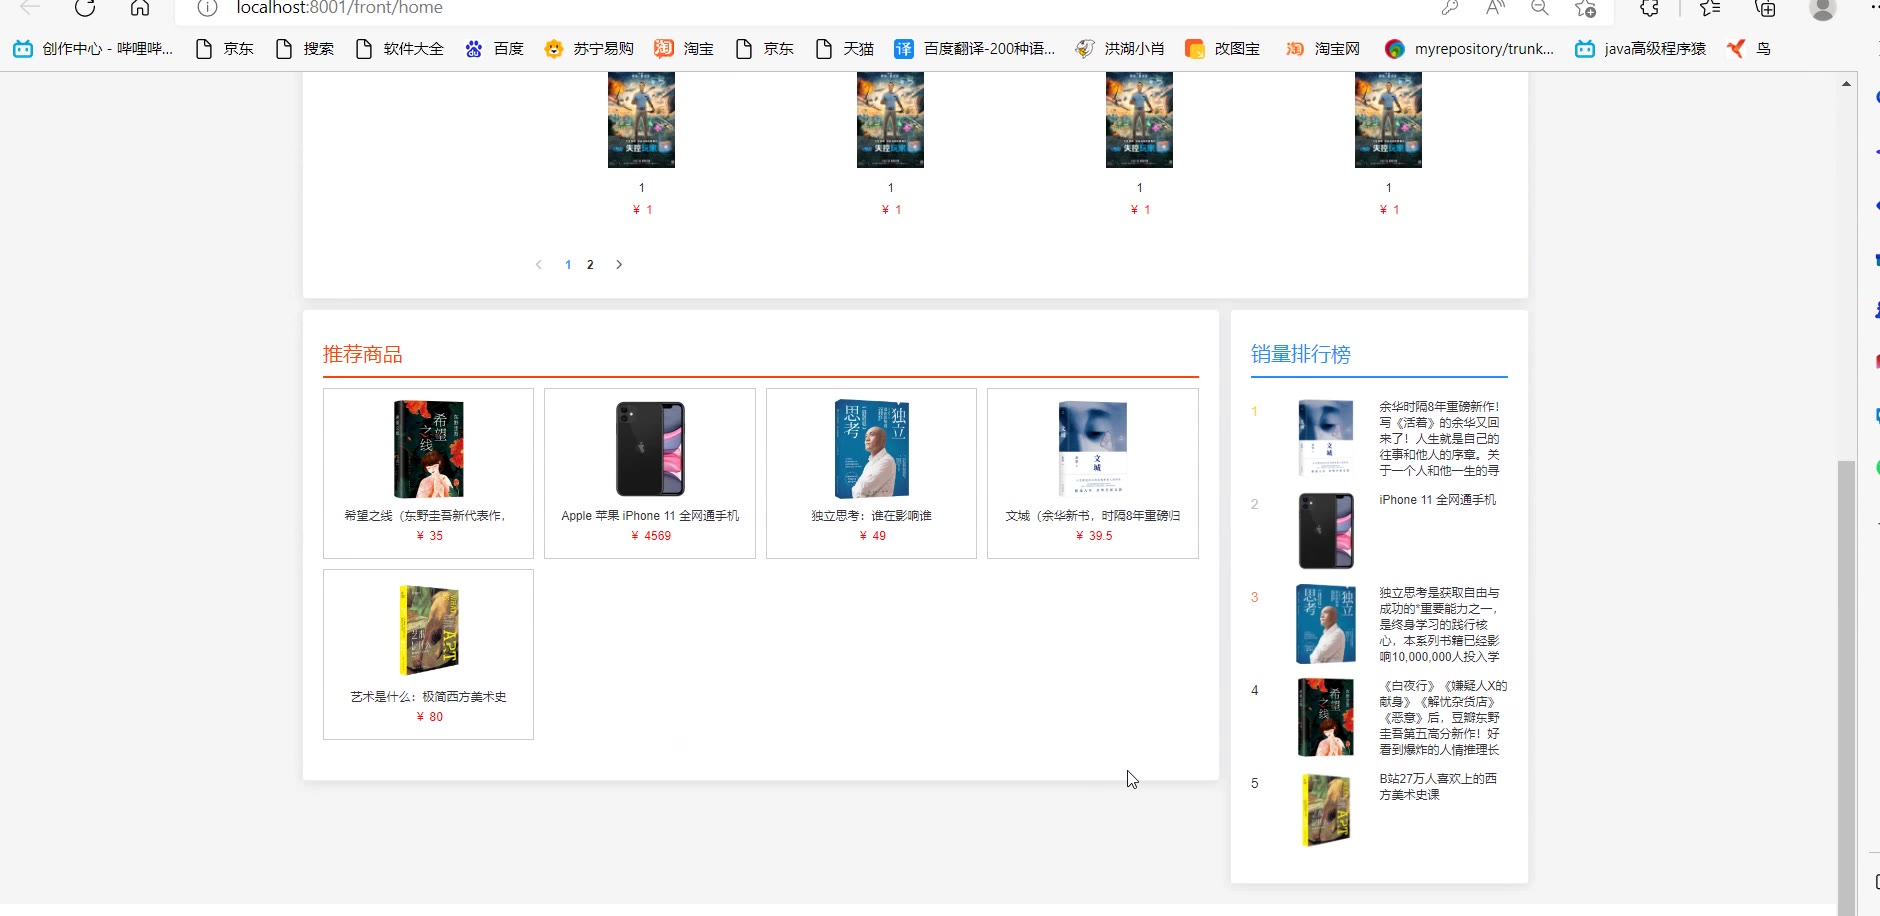Image resolution: width=1880 pixels, height=916 pixels.
Task: Click the previous page arrow in pagination
Action: [539, 265]
